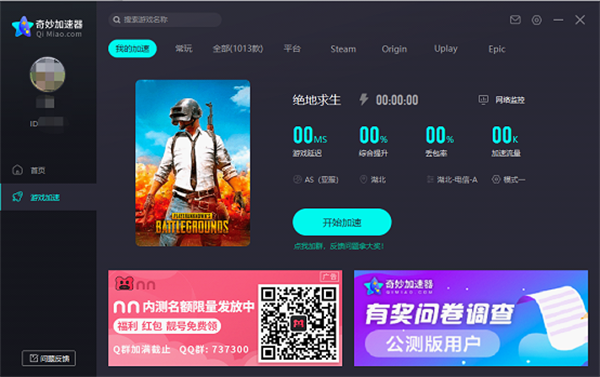600x377 pixels.
Task: Open the 首页 home sidebar item
Action: click(48, 170)
